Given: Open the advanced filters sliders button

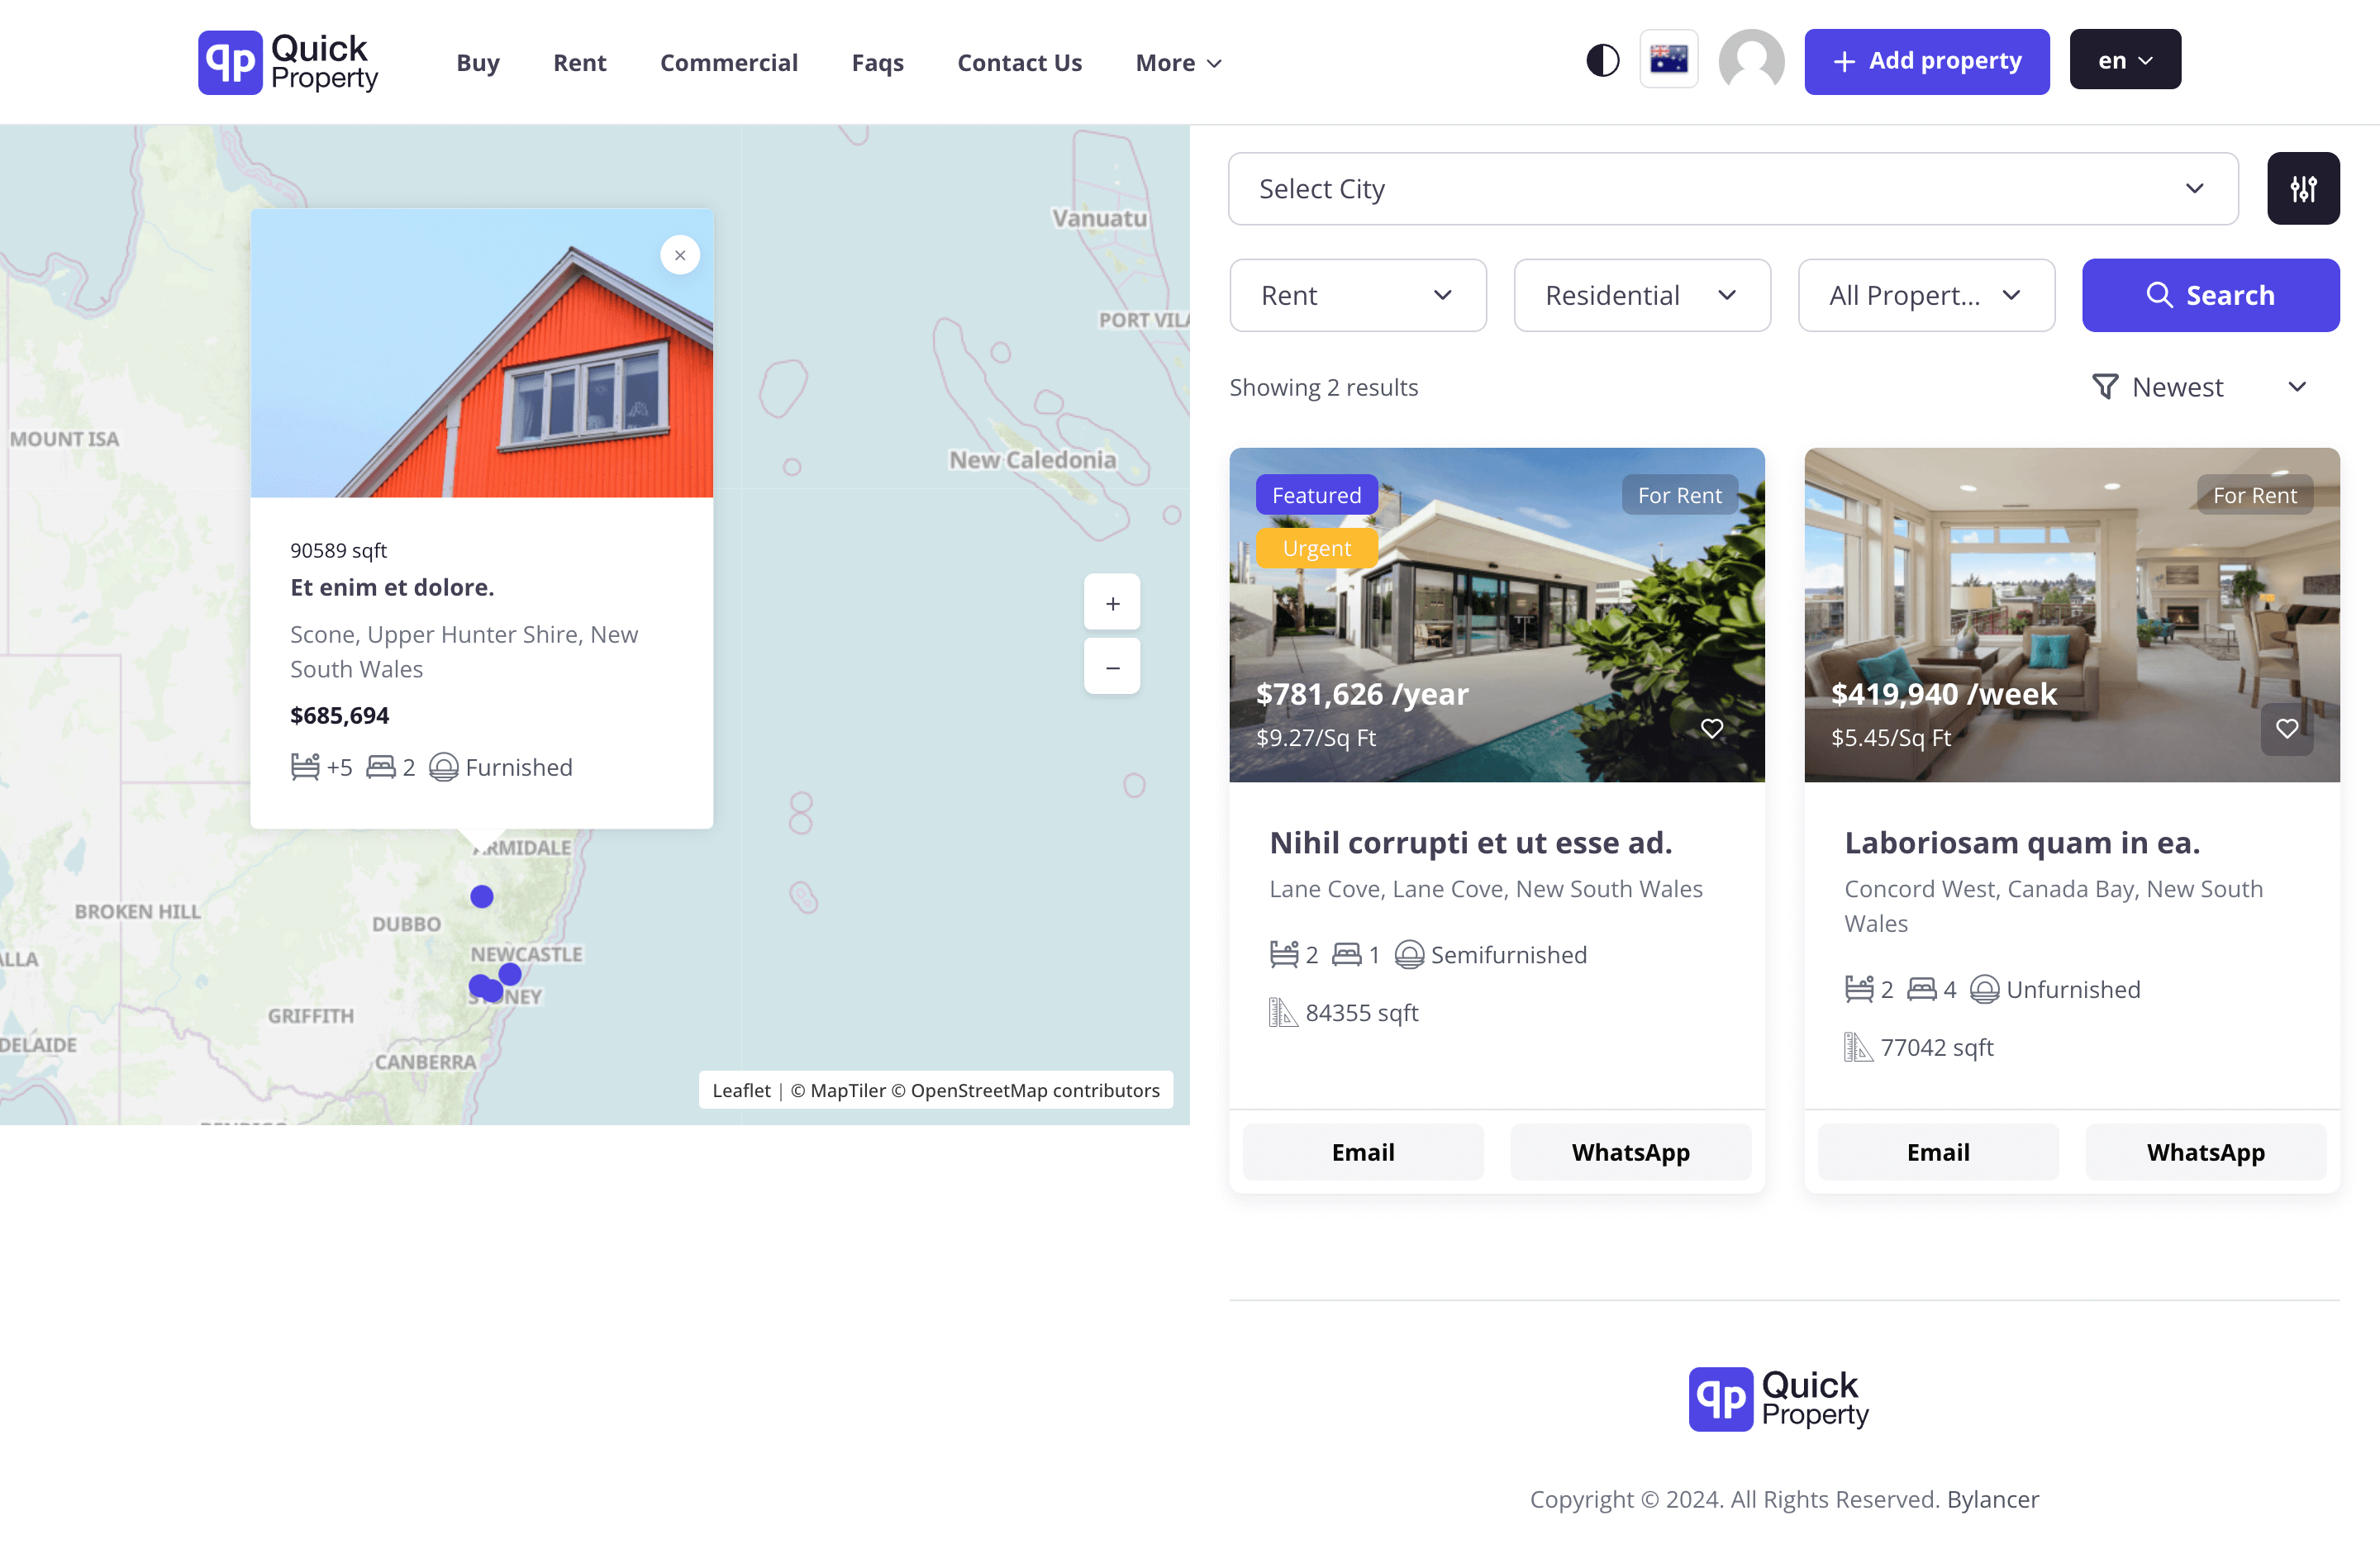Looking at the screenshot, I should (x=2303, y=188).
